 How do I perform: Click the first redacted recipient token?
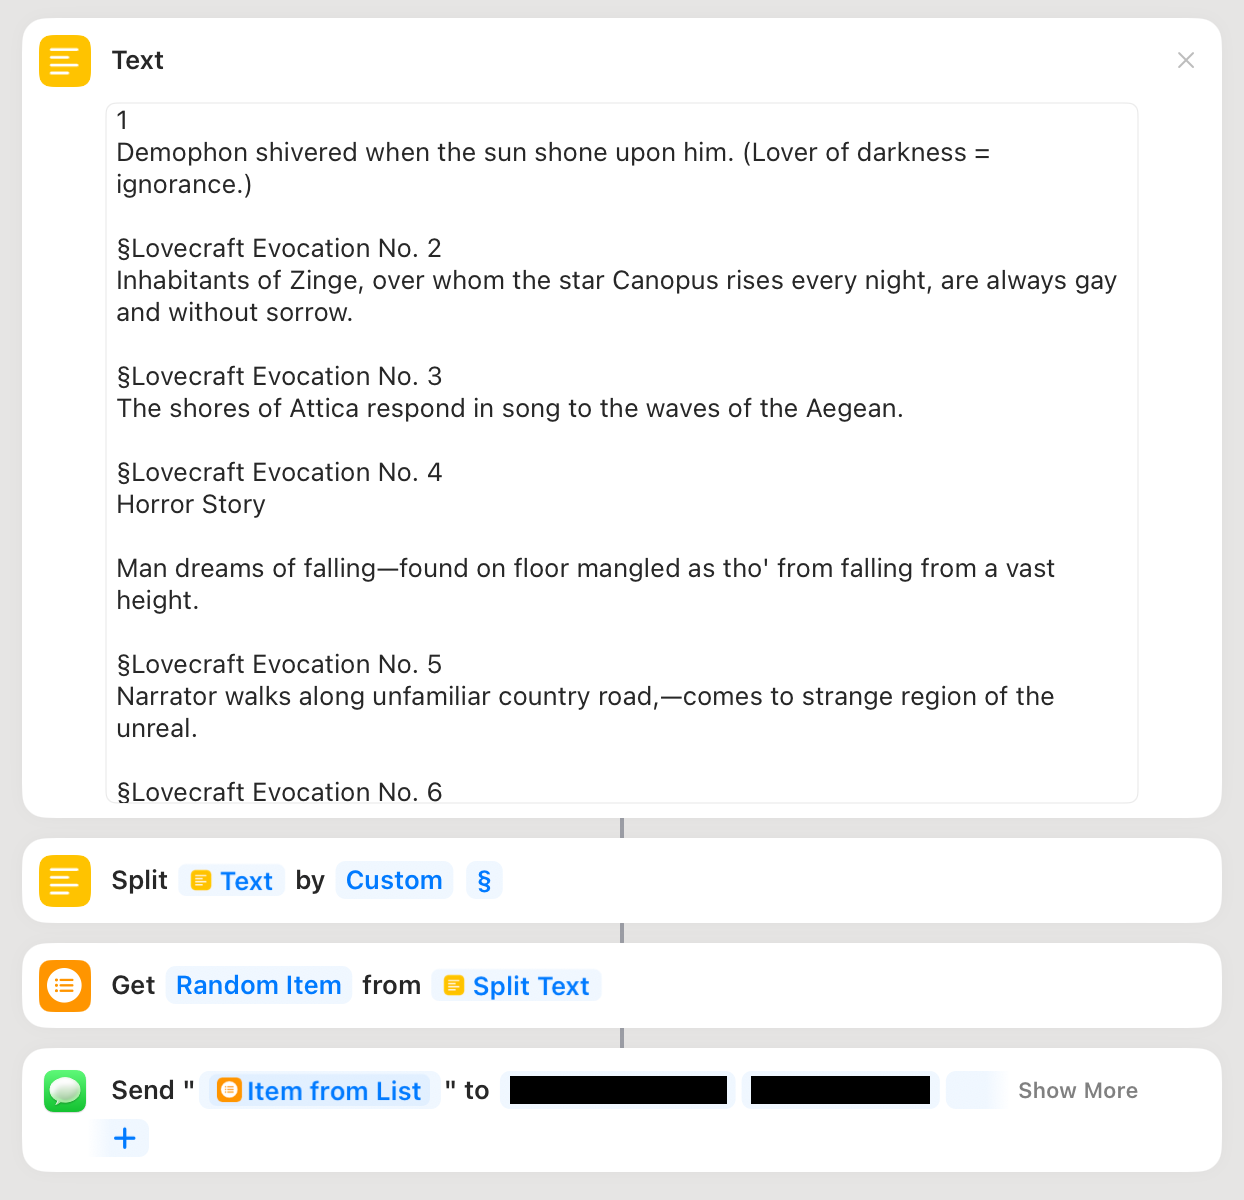coord(618,1090)
